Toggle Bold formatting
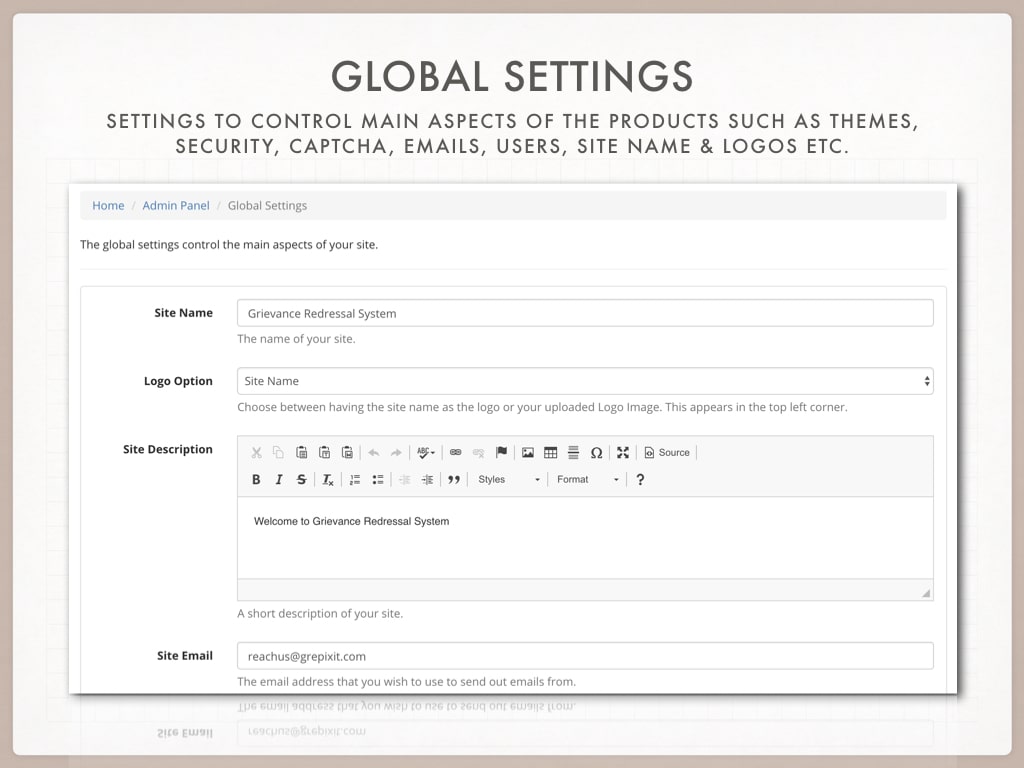 256,479
